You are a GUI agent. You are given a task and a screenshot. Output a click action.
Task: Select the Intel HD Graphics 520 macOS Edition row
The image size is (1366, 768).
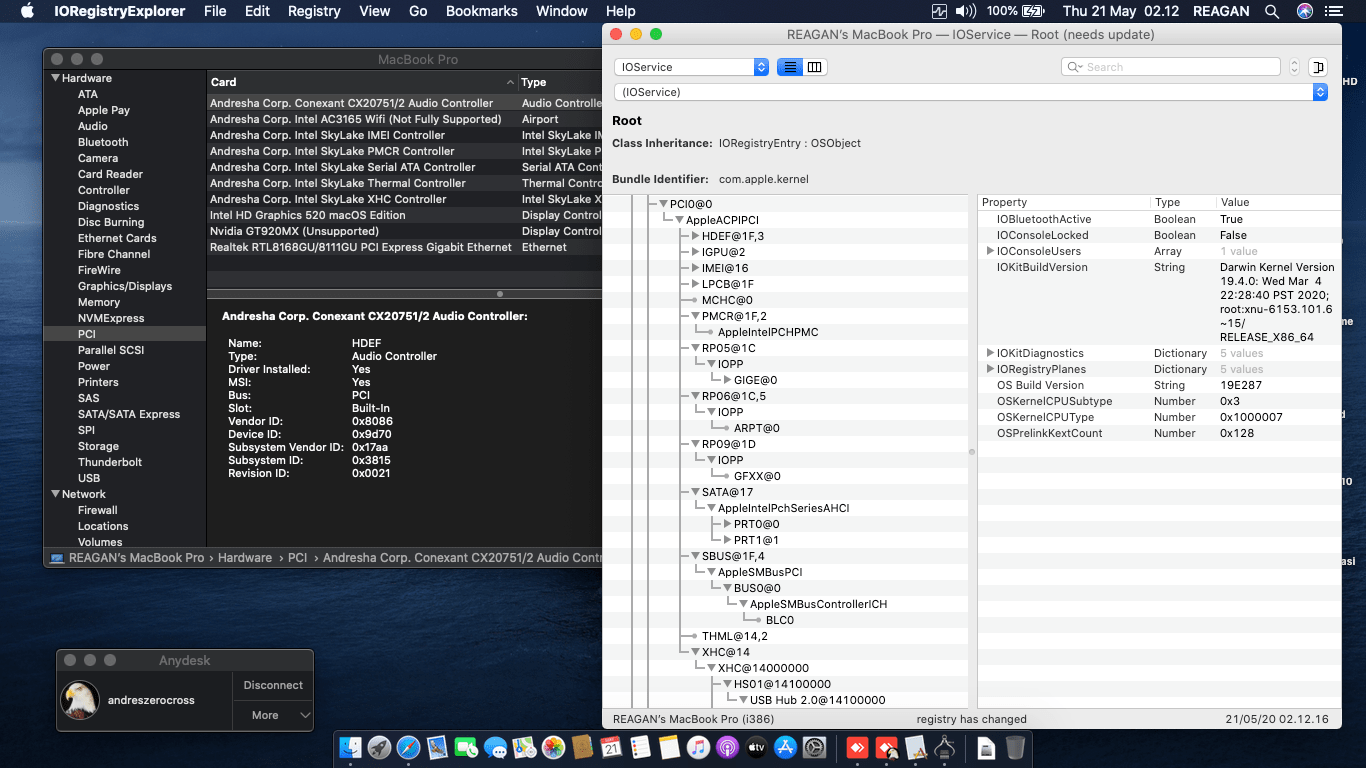(404, 215)
